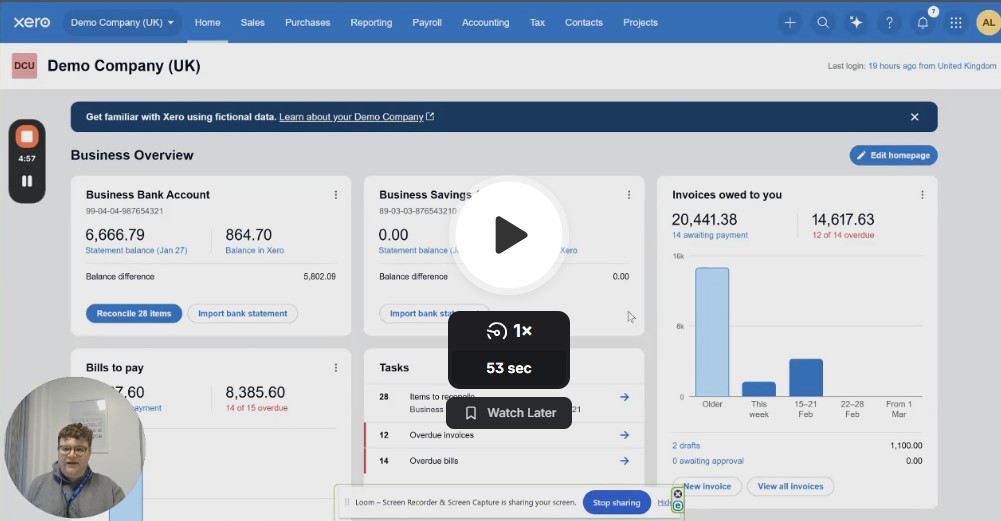Go to Overdue bills arrow
Image resolution: width=1001 pixels, height=521 pixels.
(624, 460)
